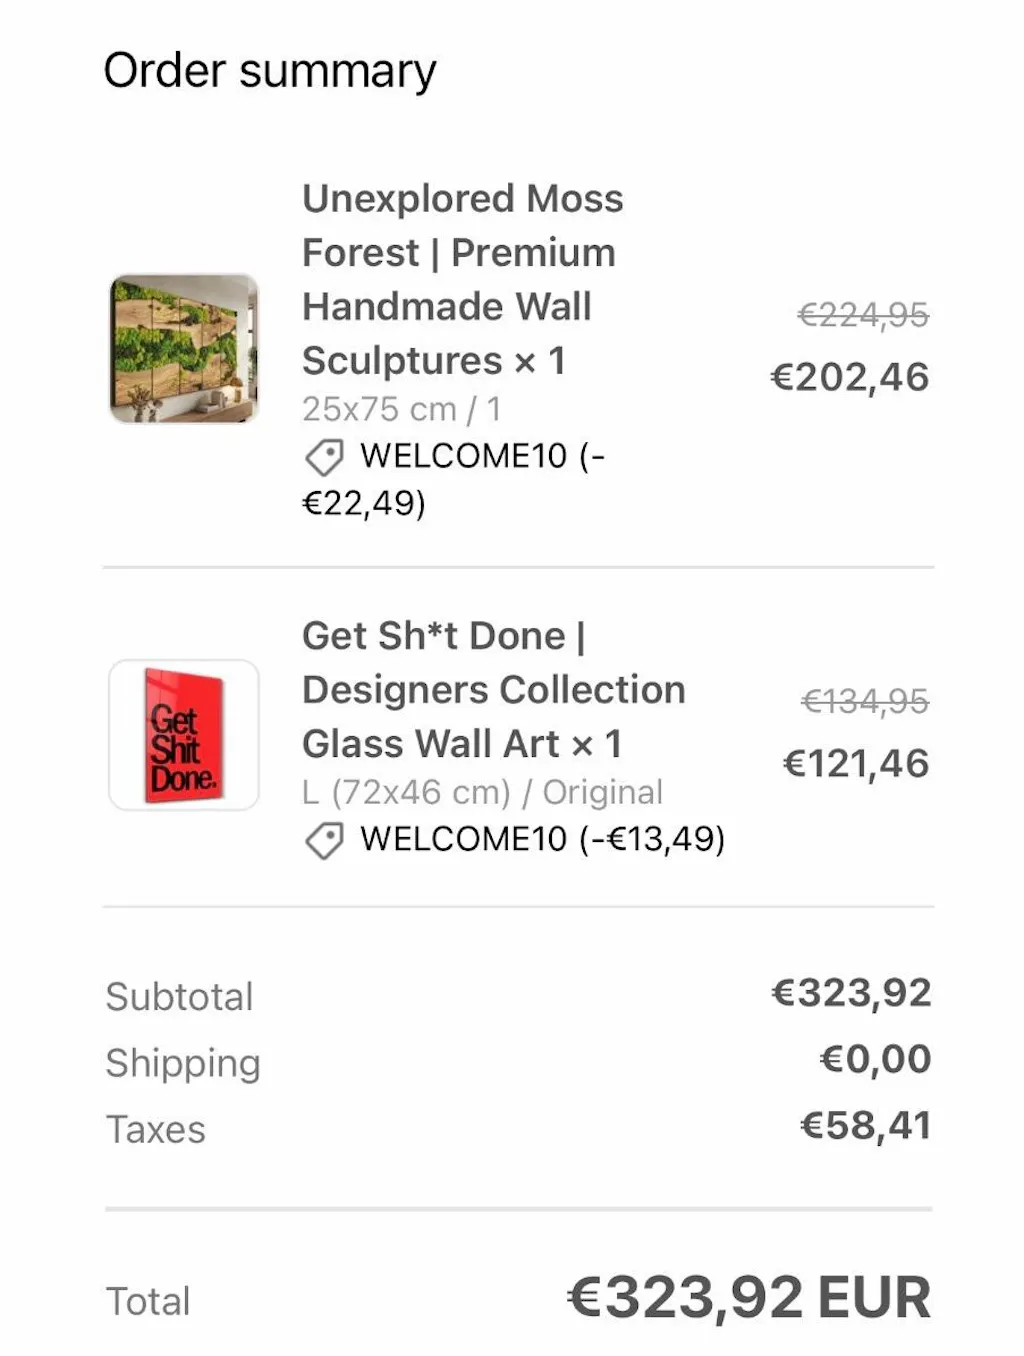Click the 25x75 cm / 1 variant text
This screenshot has height=1356, width=1024.
[x=401, y=409]
